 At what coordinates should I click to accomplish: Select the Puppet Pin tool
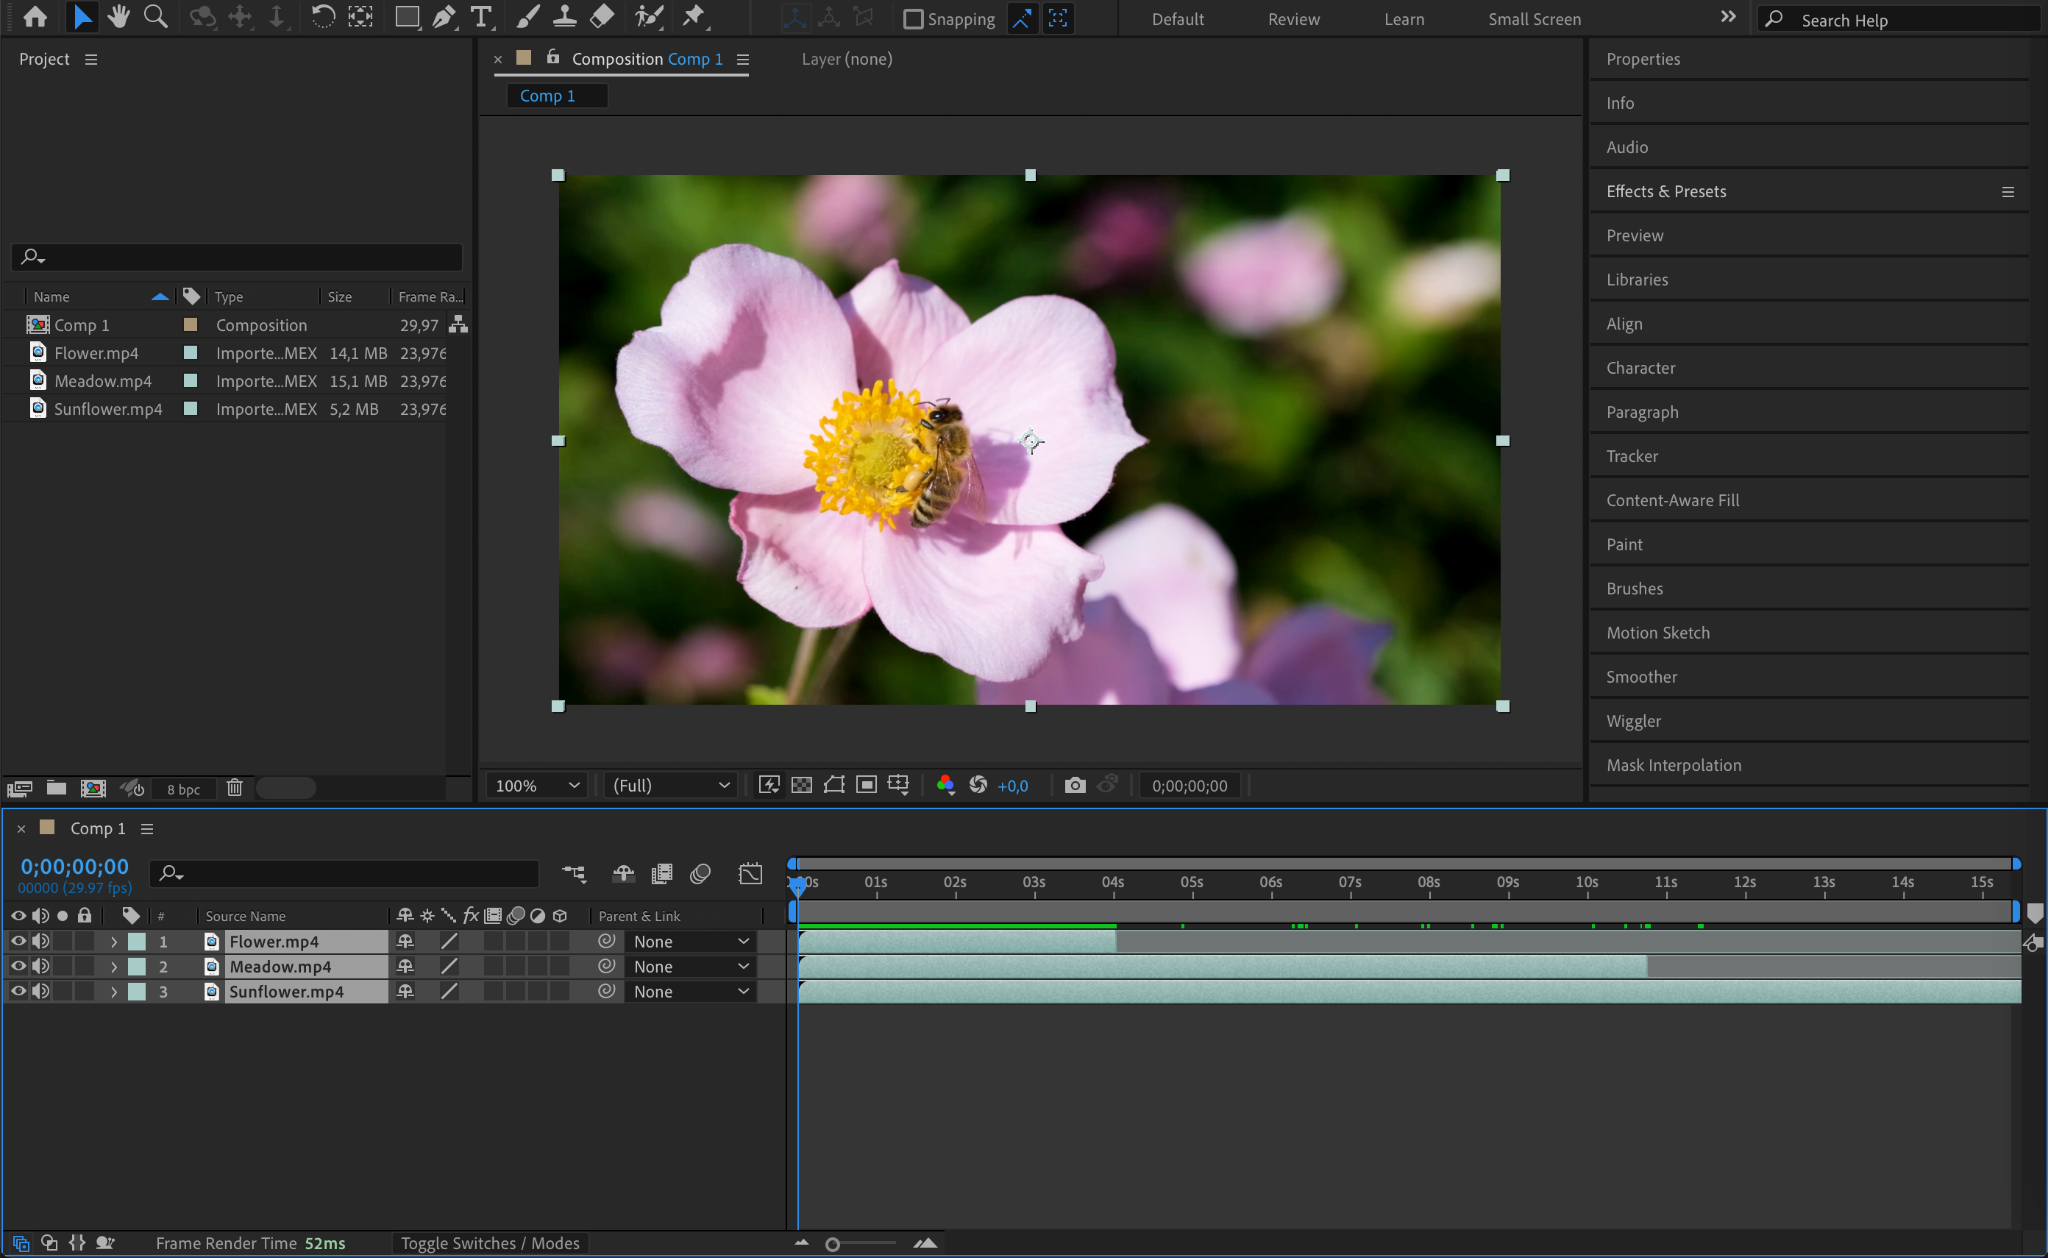[693, 17]
